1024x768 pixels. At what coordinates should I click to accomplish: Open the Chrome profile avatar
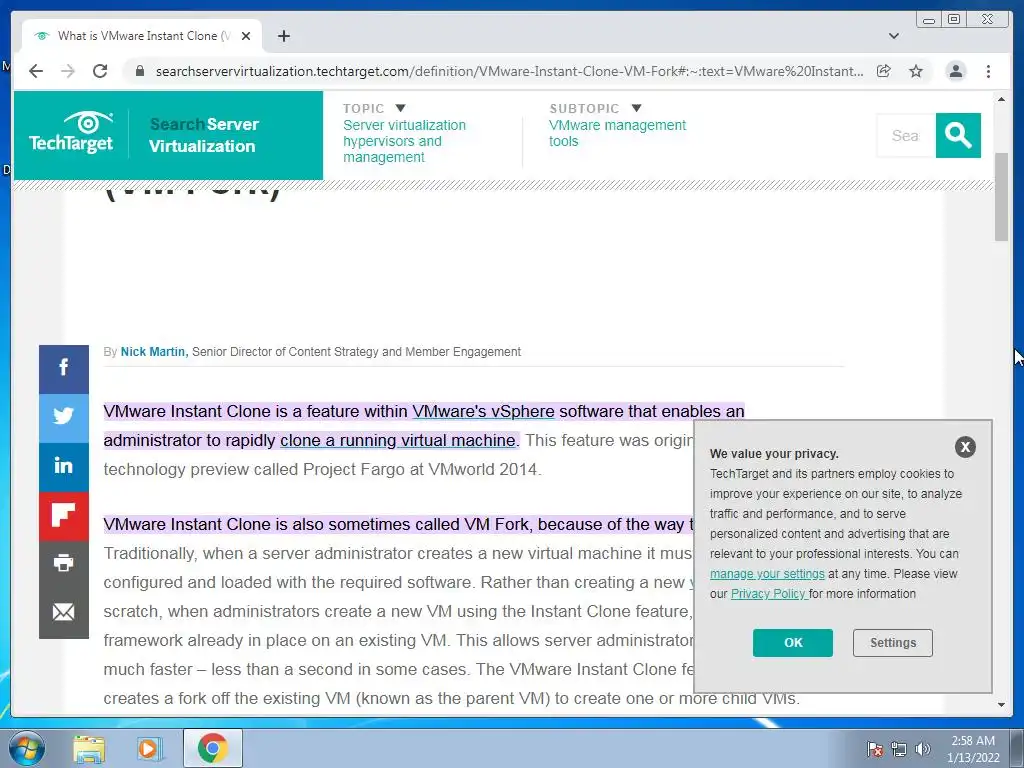(x=955, y=71)
